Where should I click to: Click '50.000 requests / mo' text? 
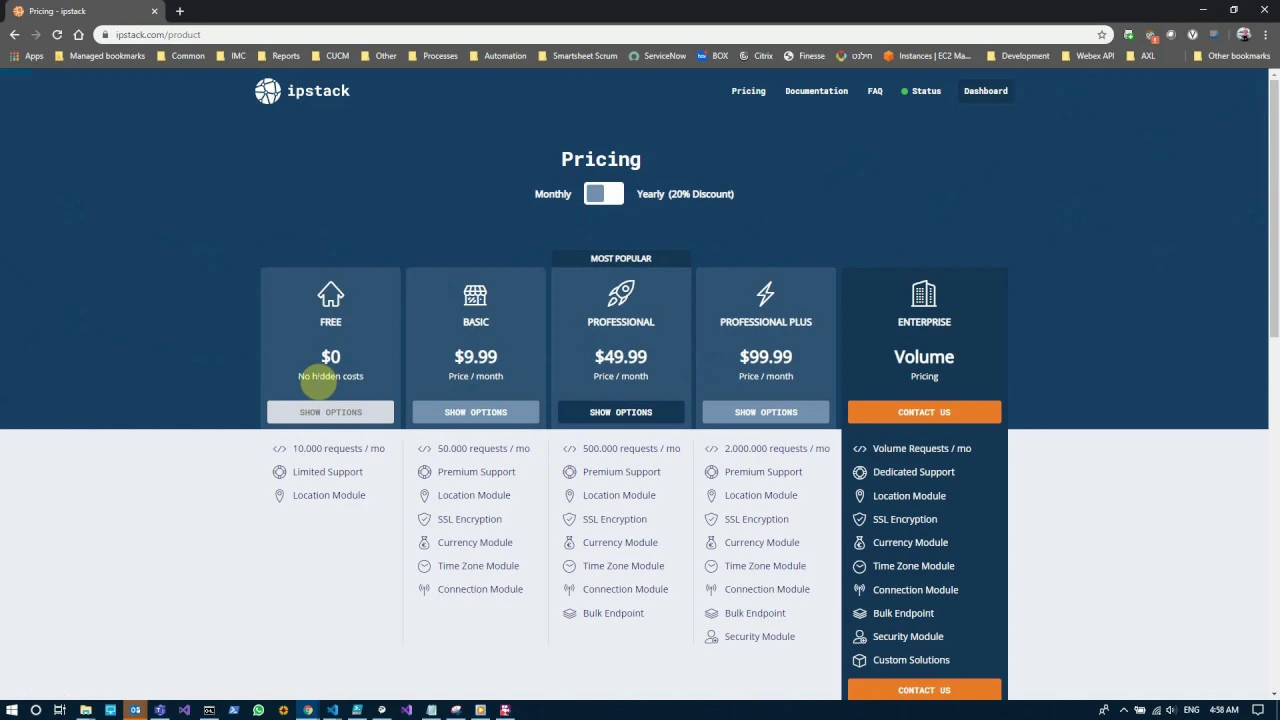tap(484, 449)
